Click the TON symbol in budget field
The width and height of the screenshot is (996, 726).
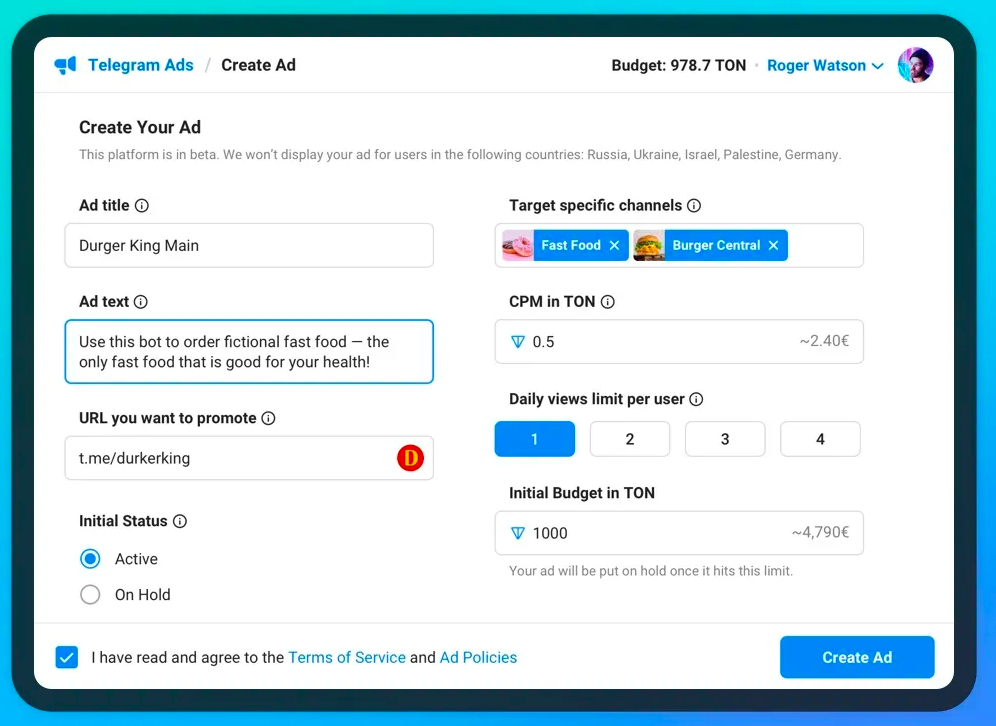[x=518, y=533]
